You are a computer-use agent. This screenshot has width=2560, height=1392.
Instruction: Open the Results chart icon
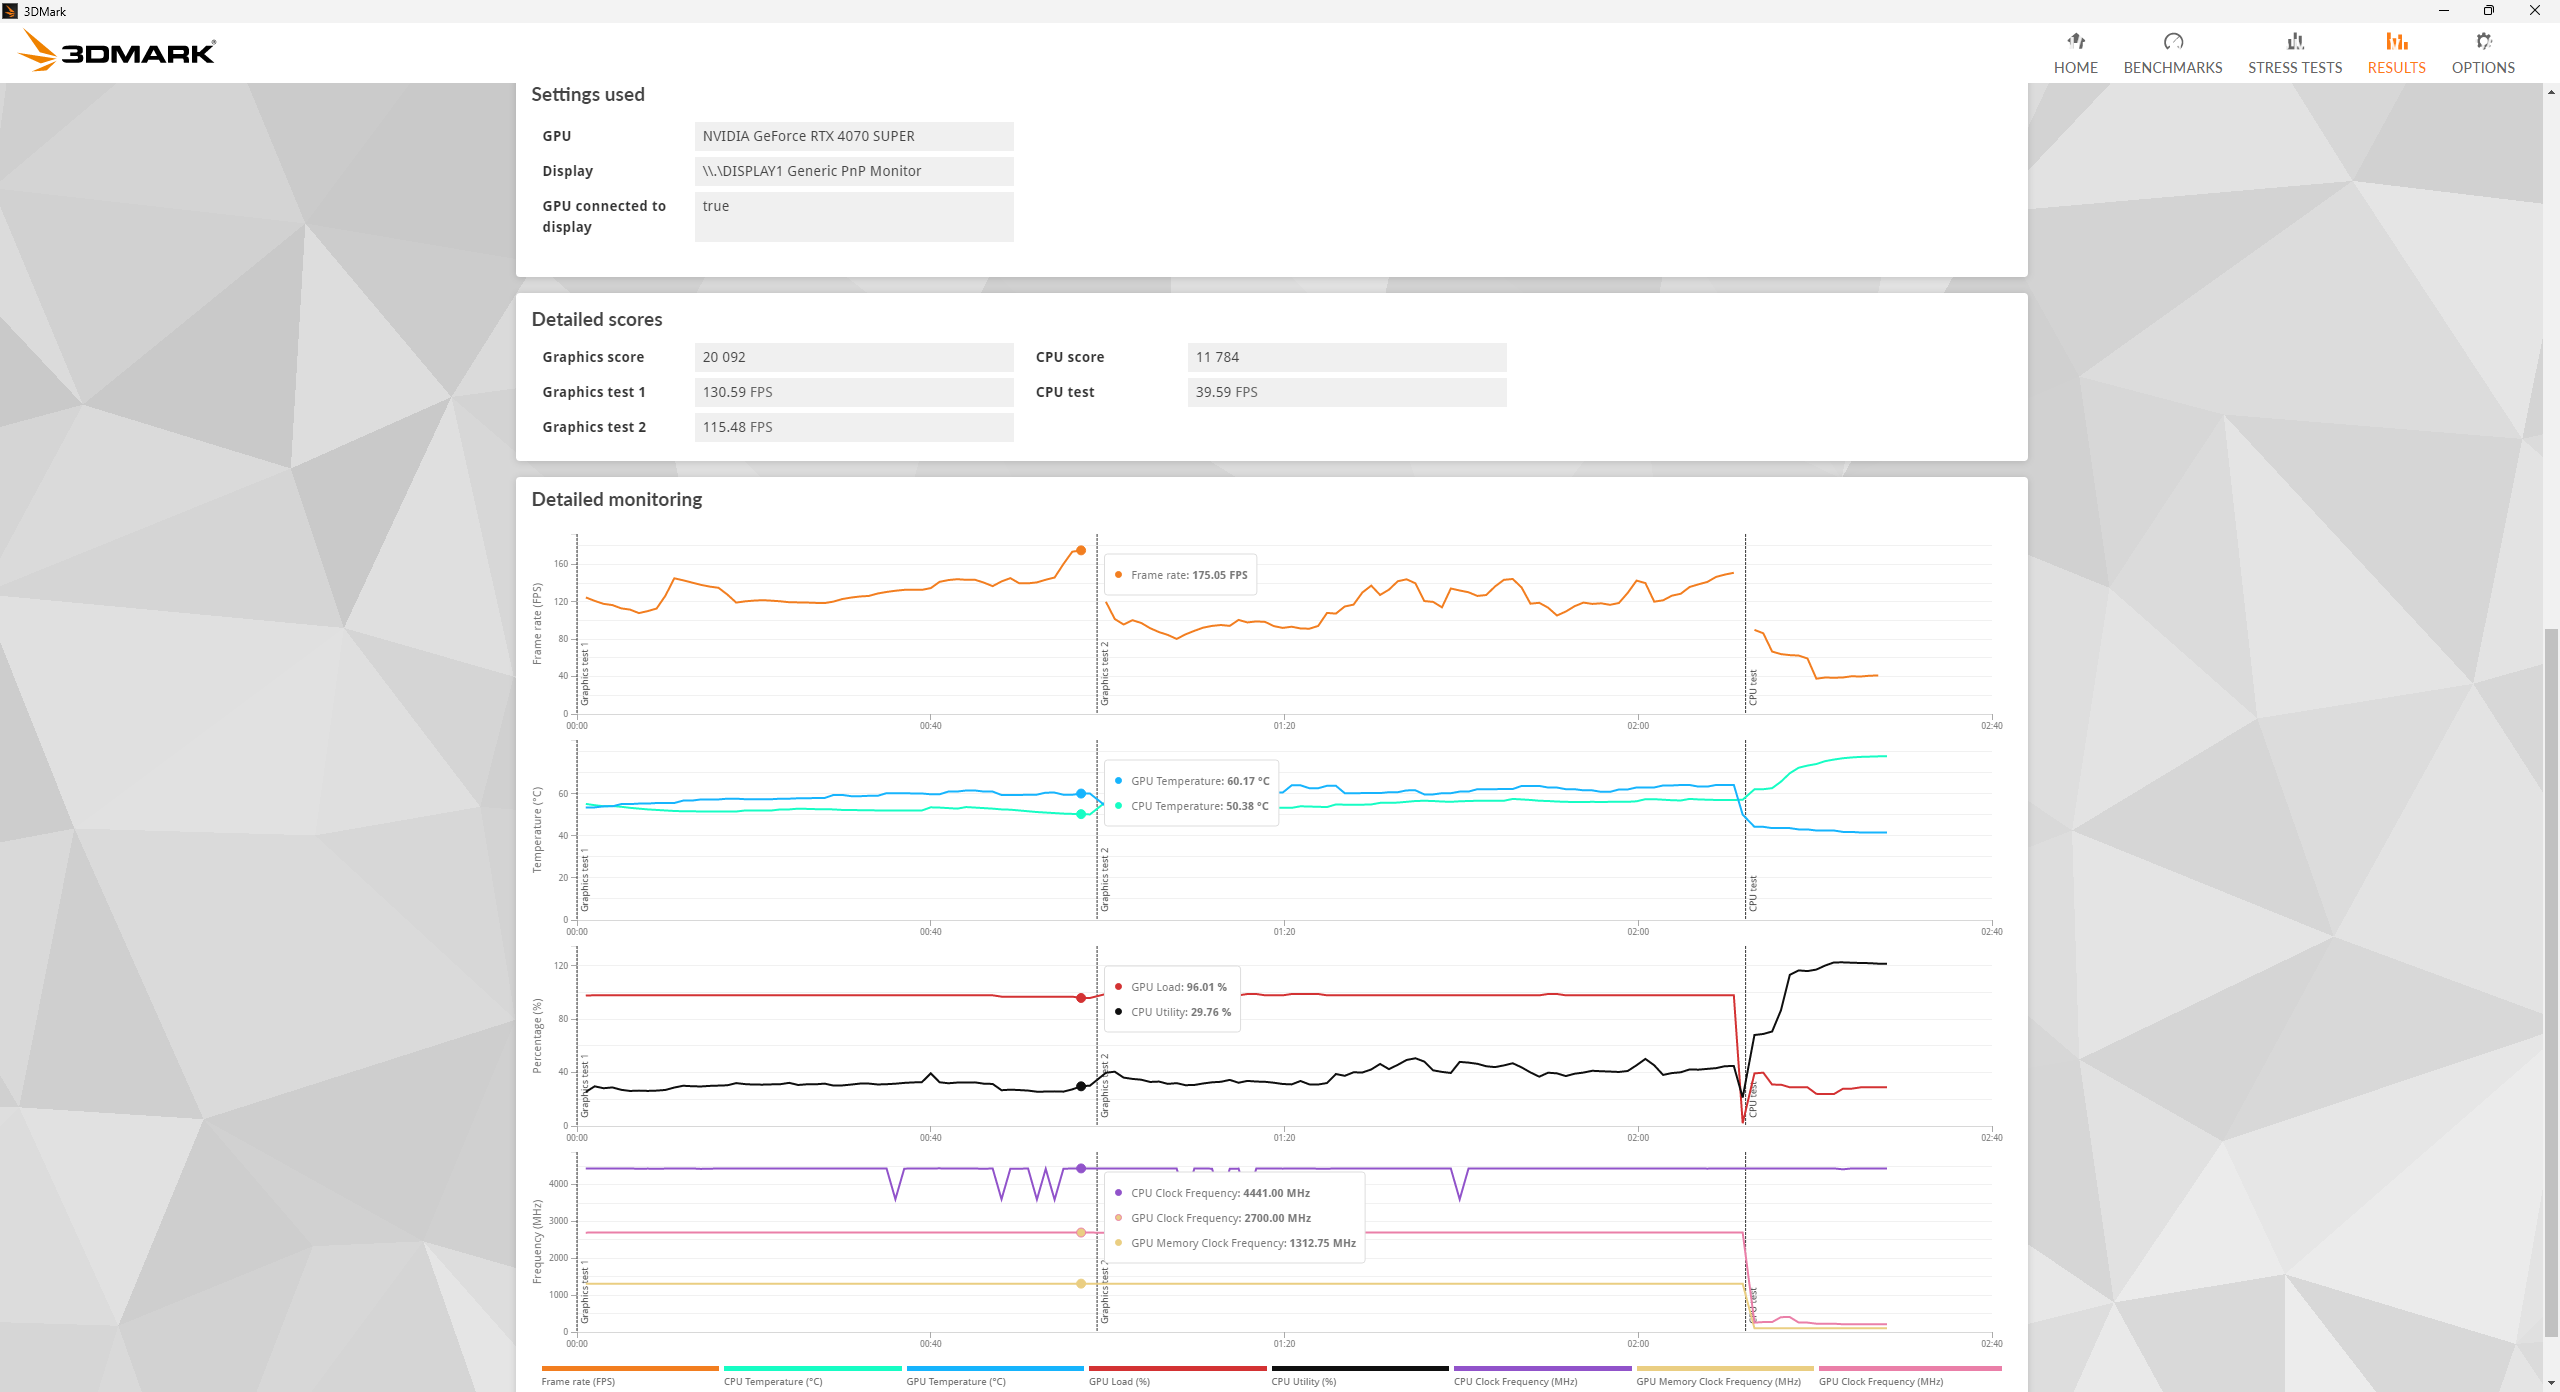tap(2396, 41)
